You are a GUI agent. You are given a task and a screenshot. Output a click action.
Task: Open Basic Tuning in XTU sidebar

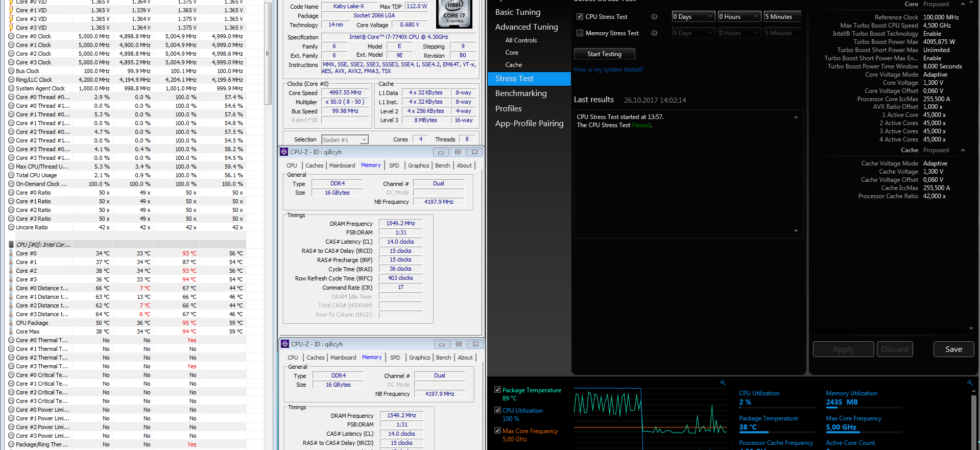click(x=518, y=12)
